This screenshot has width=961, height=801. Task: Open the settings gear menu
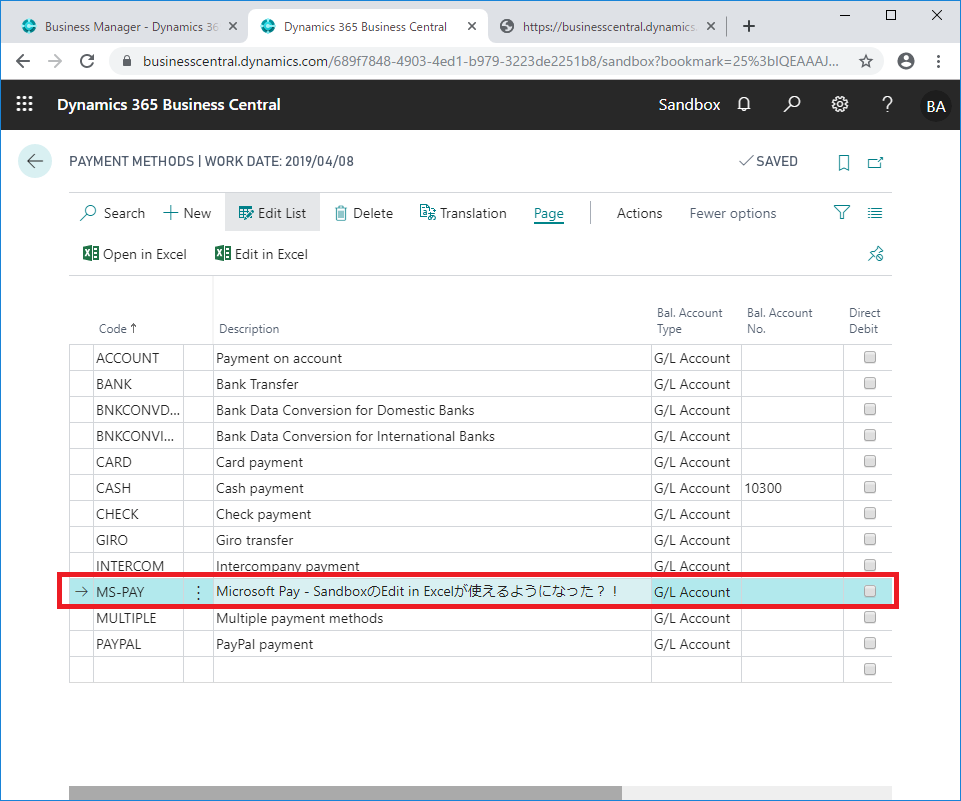(840, 104)
